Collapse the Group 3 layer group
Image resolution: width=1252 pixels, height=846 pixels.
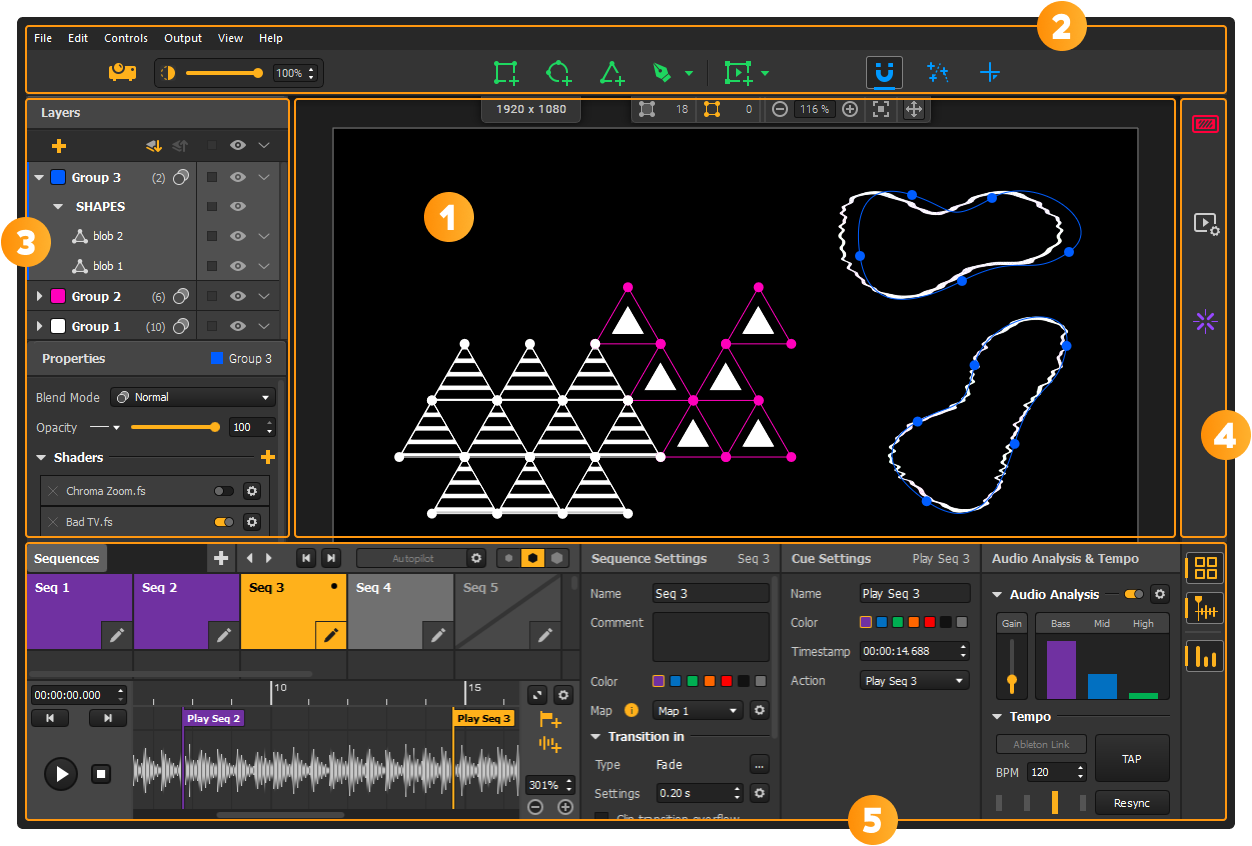(x=39, y=176)
